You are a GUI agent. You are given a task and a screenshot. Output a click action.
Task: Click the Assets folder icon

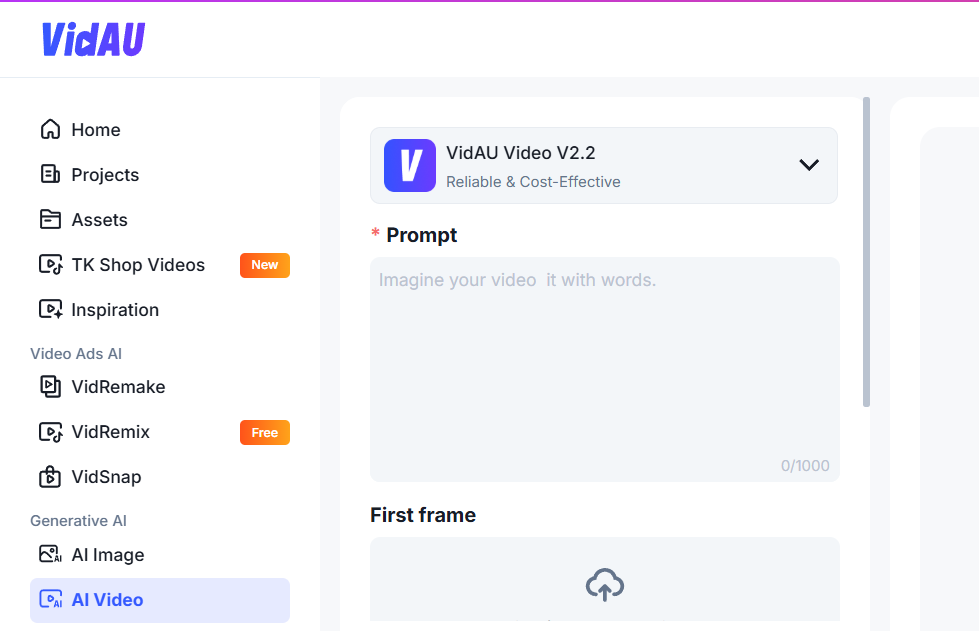(51, 219)
